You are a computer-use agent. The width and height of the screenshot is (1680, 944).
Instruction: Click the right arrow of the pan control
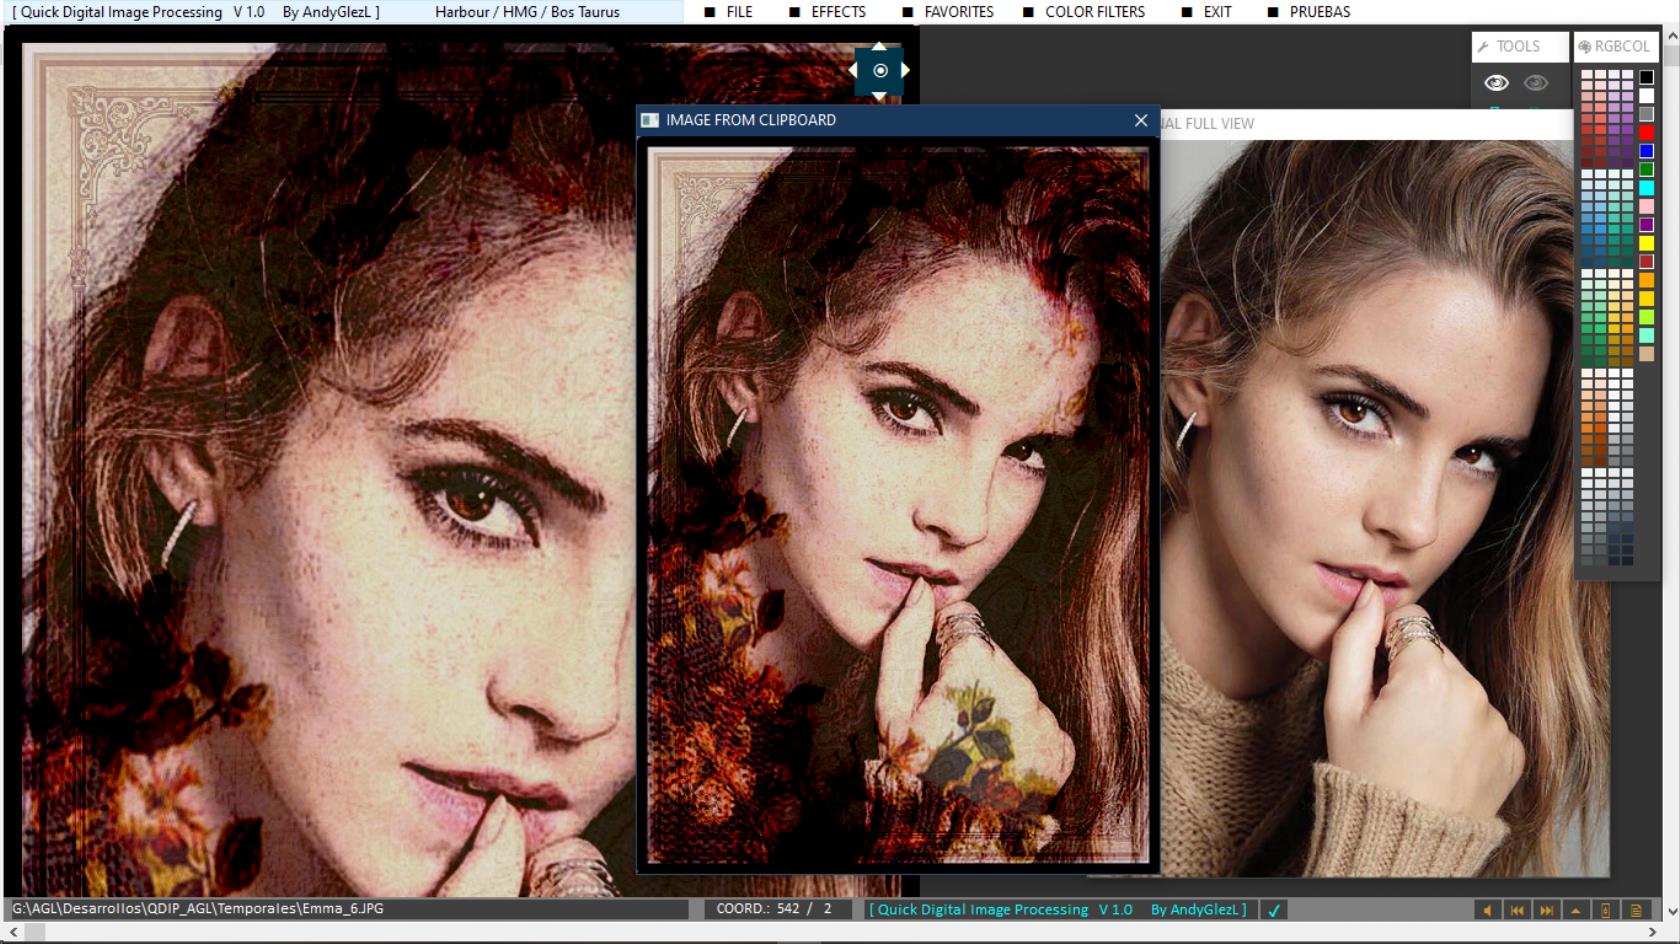[x=906, y=70]
